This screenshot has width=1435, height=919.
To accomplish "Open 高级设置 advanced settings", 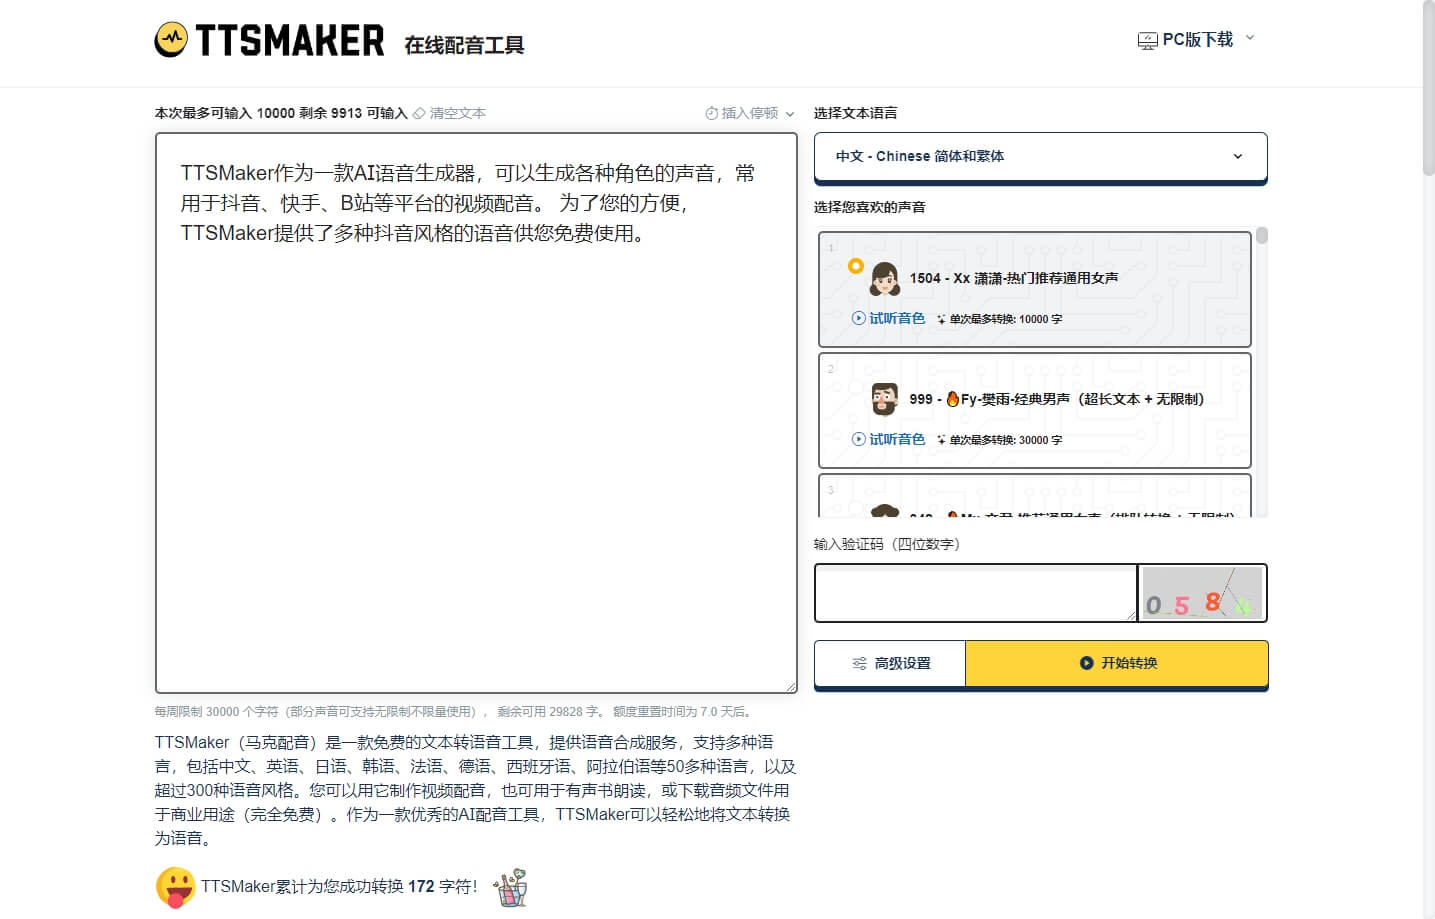I will 890,663.
